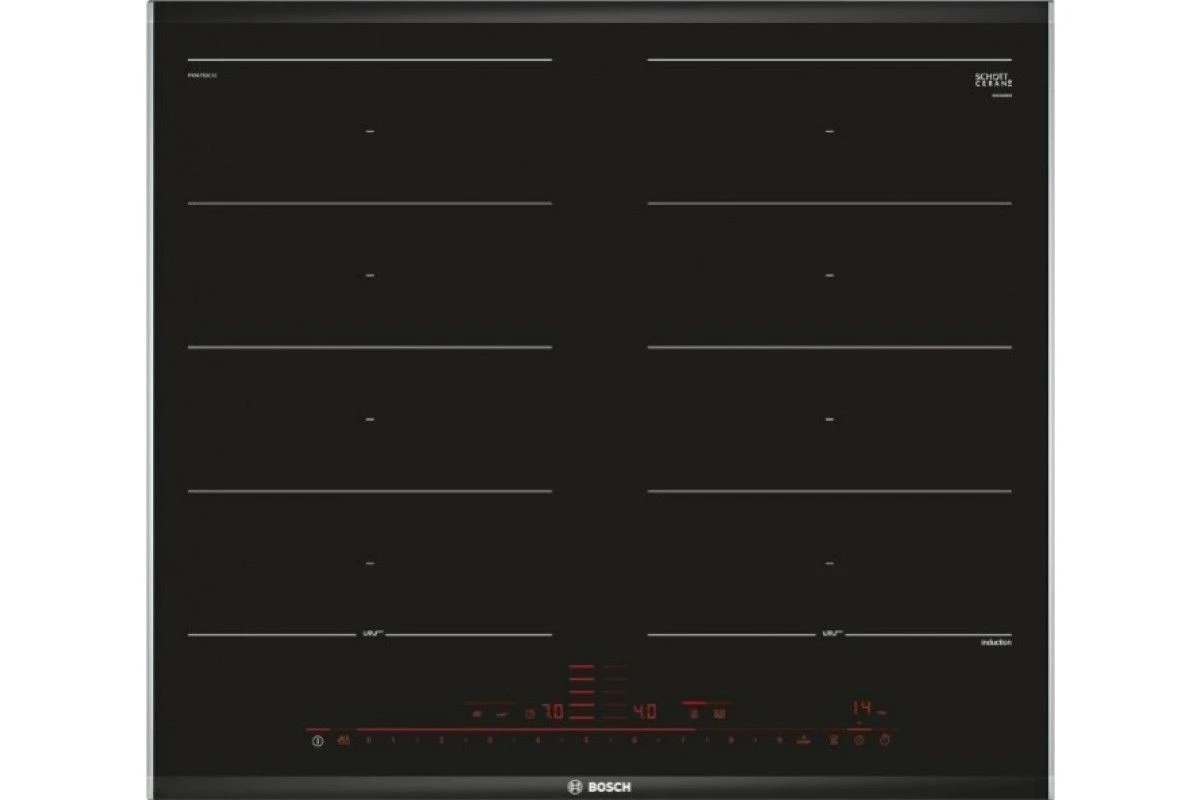
Task: Tap the BOSCH logo on bottom trim
Action: [599, 787]
